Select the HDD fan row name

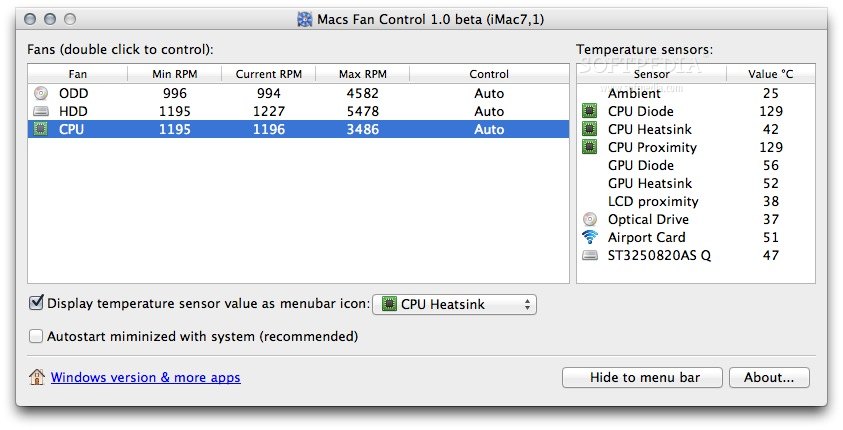point(74,111)
